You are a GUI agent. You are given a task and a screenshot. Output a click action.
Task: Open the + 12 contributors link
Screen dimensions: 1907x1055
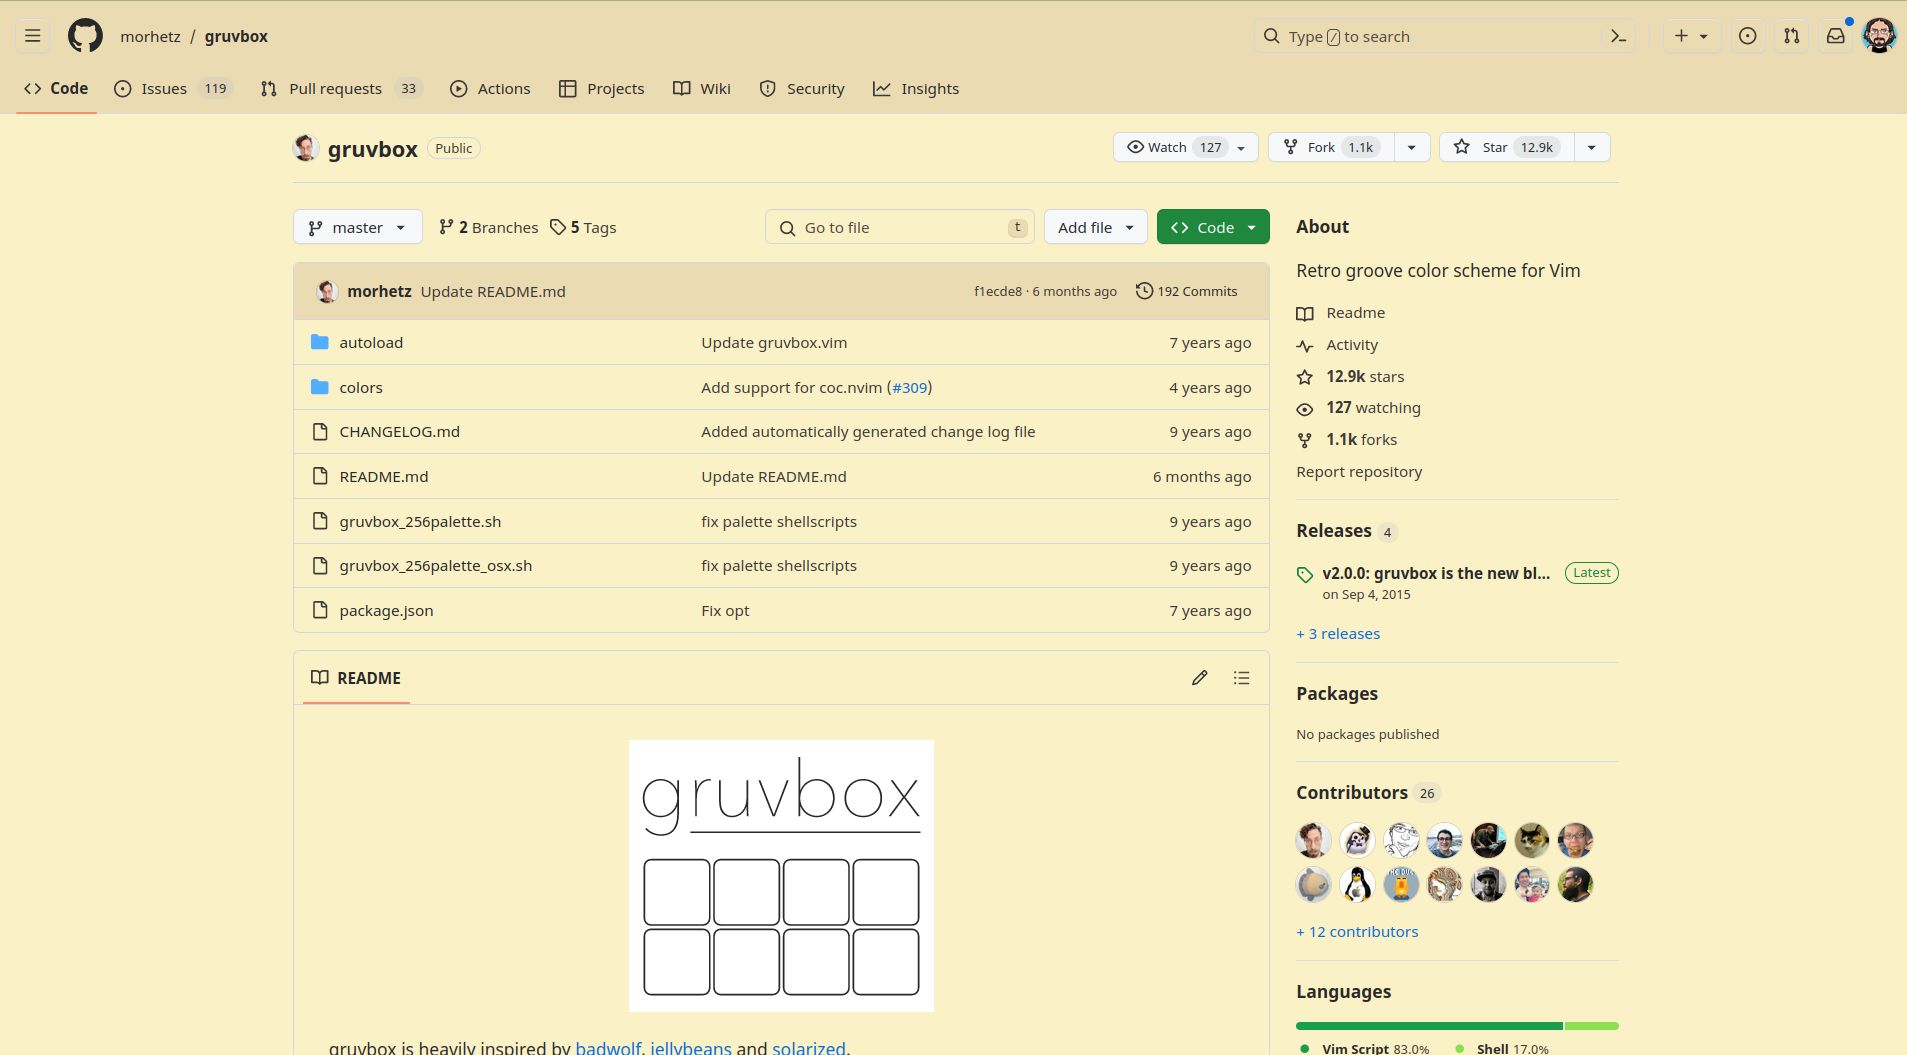pyautogui.click(x=1357, y=931)
